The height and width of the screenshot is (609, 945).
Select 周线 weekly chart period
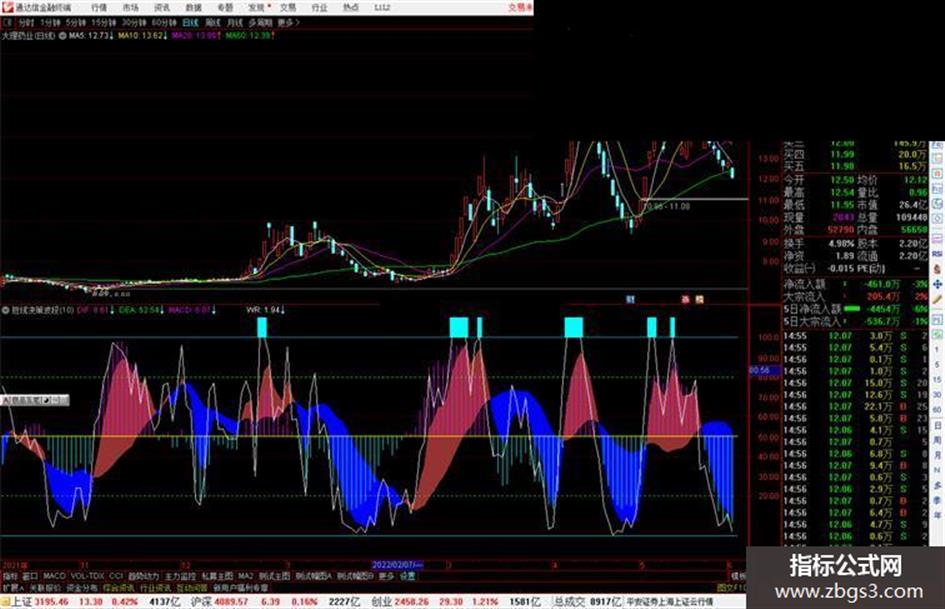coord(213,22)
